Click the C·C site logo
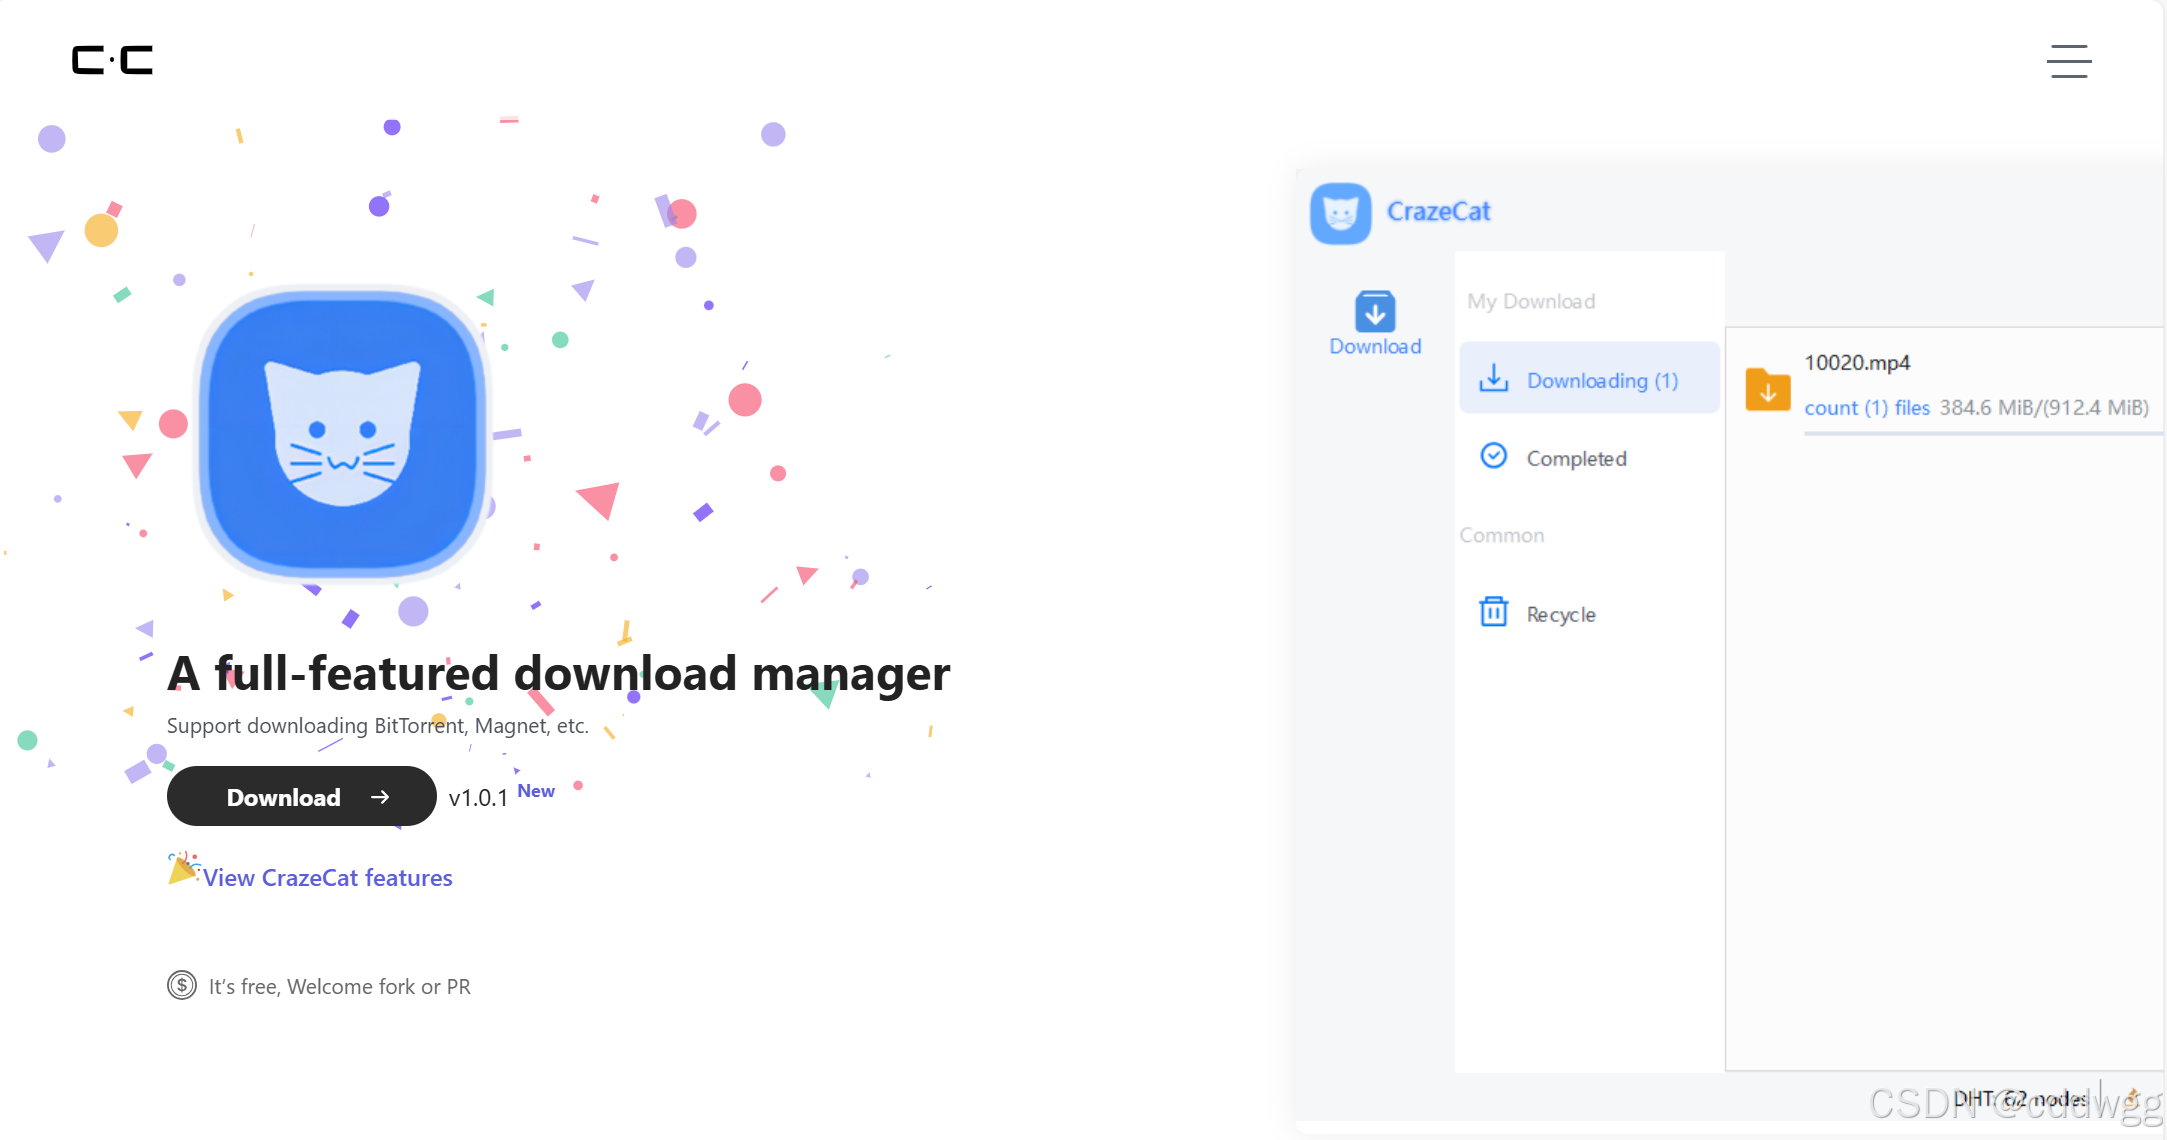The image size is (2167, 1140). [112, 60]
